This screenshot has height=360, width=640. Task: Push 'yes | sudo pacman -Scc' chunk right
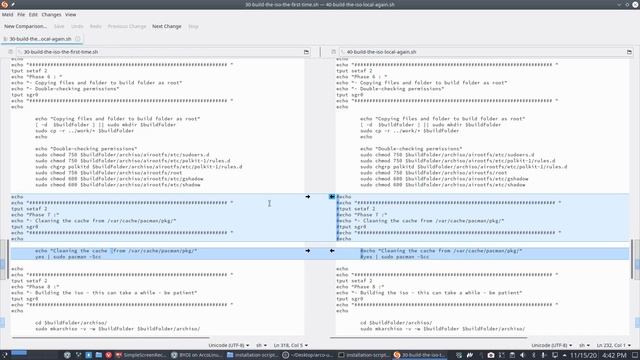point(308,251)
